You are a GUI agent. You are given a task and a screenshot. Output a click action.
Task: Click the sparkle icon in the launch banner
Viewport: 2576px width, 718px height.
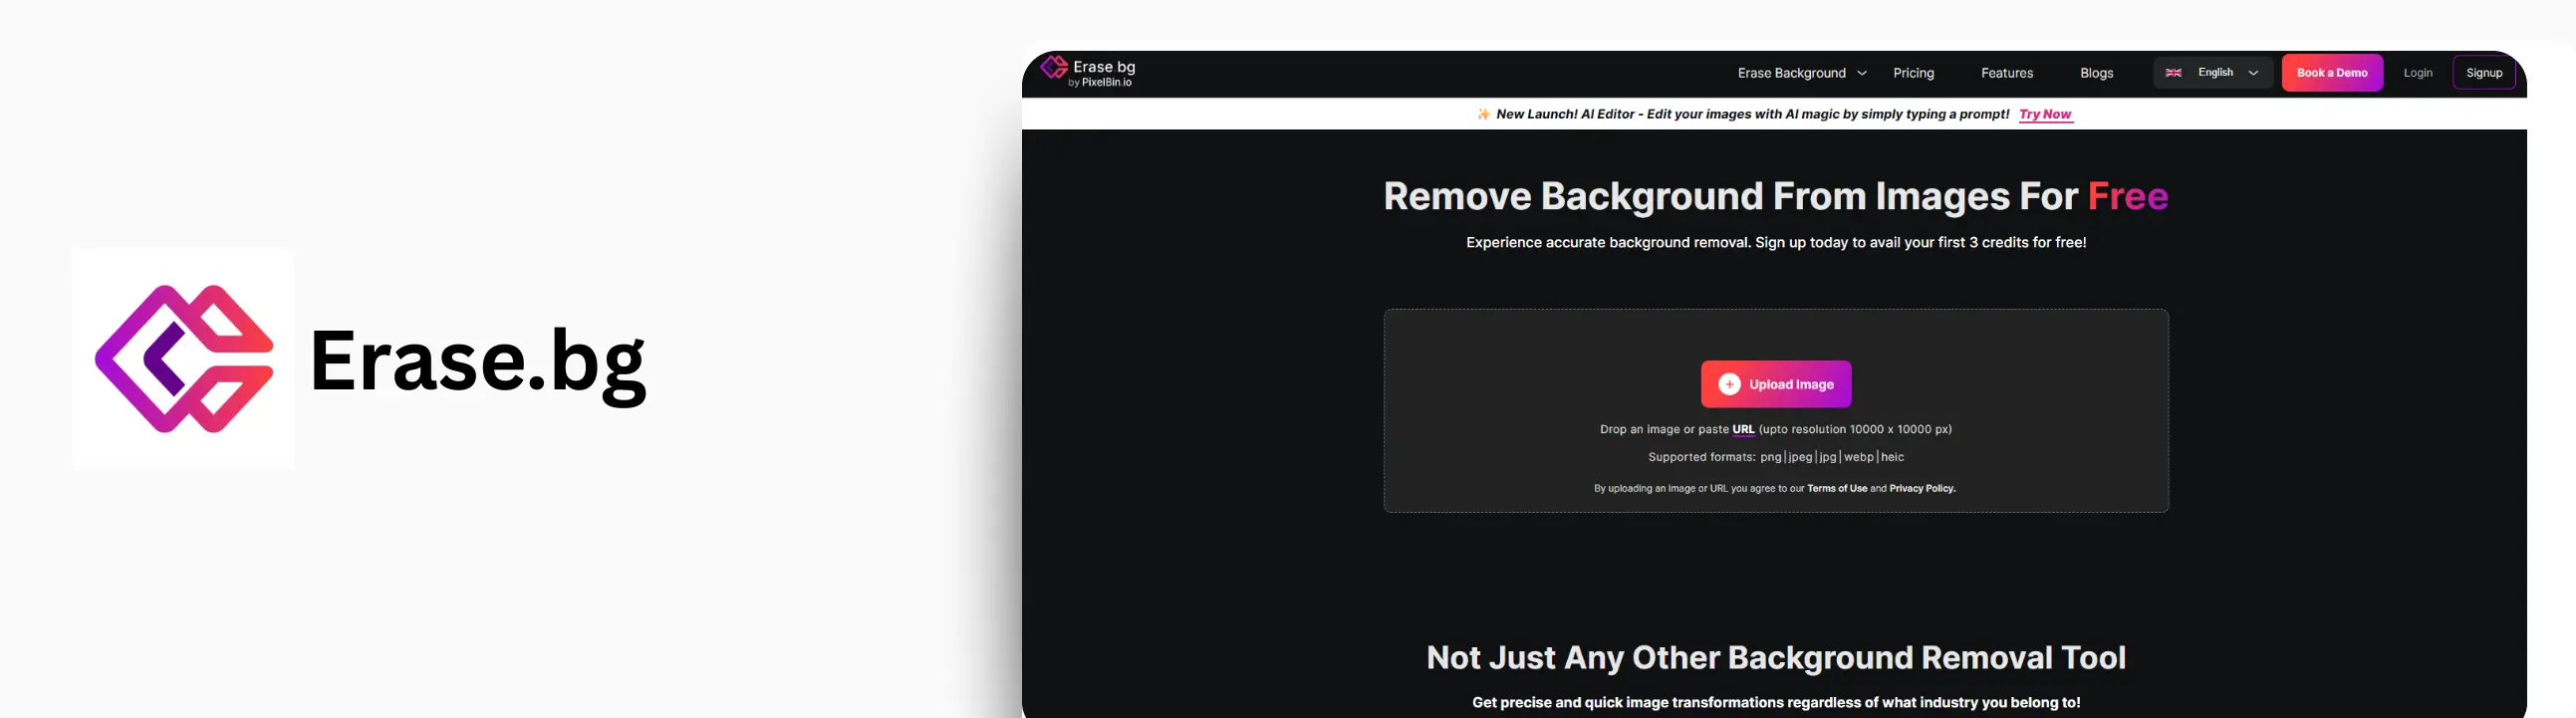pyautogui.click(x=1484, y=114)
